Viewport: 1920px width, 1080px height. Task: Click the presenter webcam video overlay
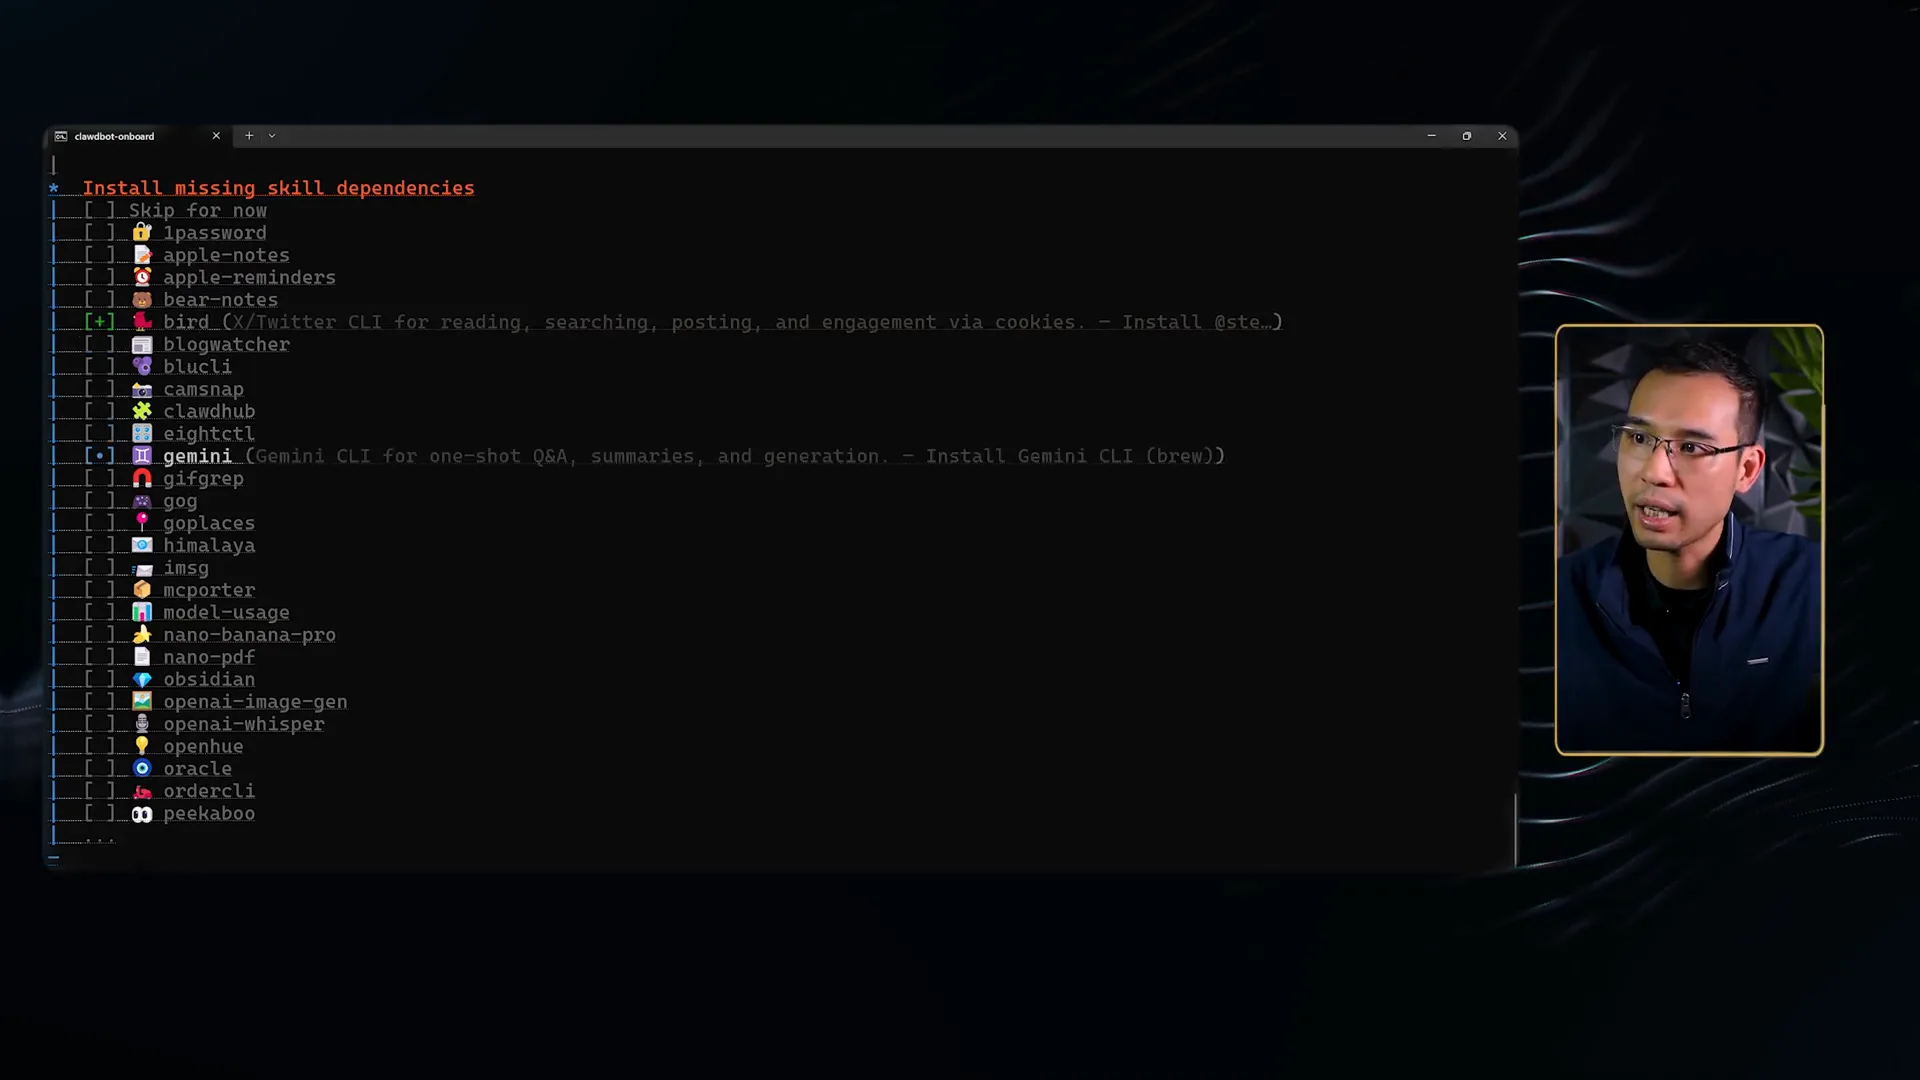tap(1689, 540)
